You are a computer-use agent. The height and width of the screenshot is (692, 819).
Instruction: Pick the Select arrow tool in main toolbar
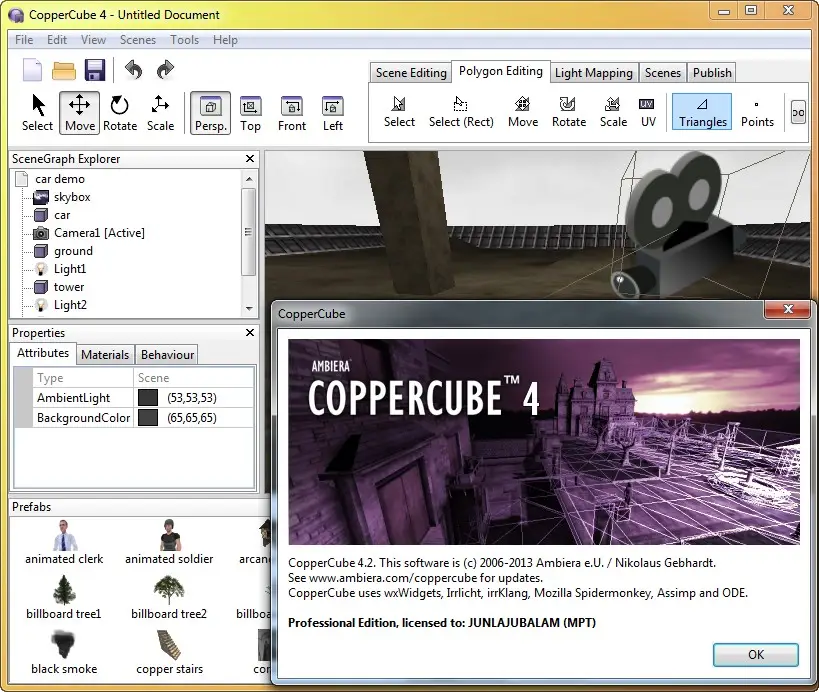pyautogui.click(x=38, y=113)
